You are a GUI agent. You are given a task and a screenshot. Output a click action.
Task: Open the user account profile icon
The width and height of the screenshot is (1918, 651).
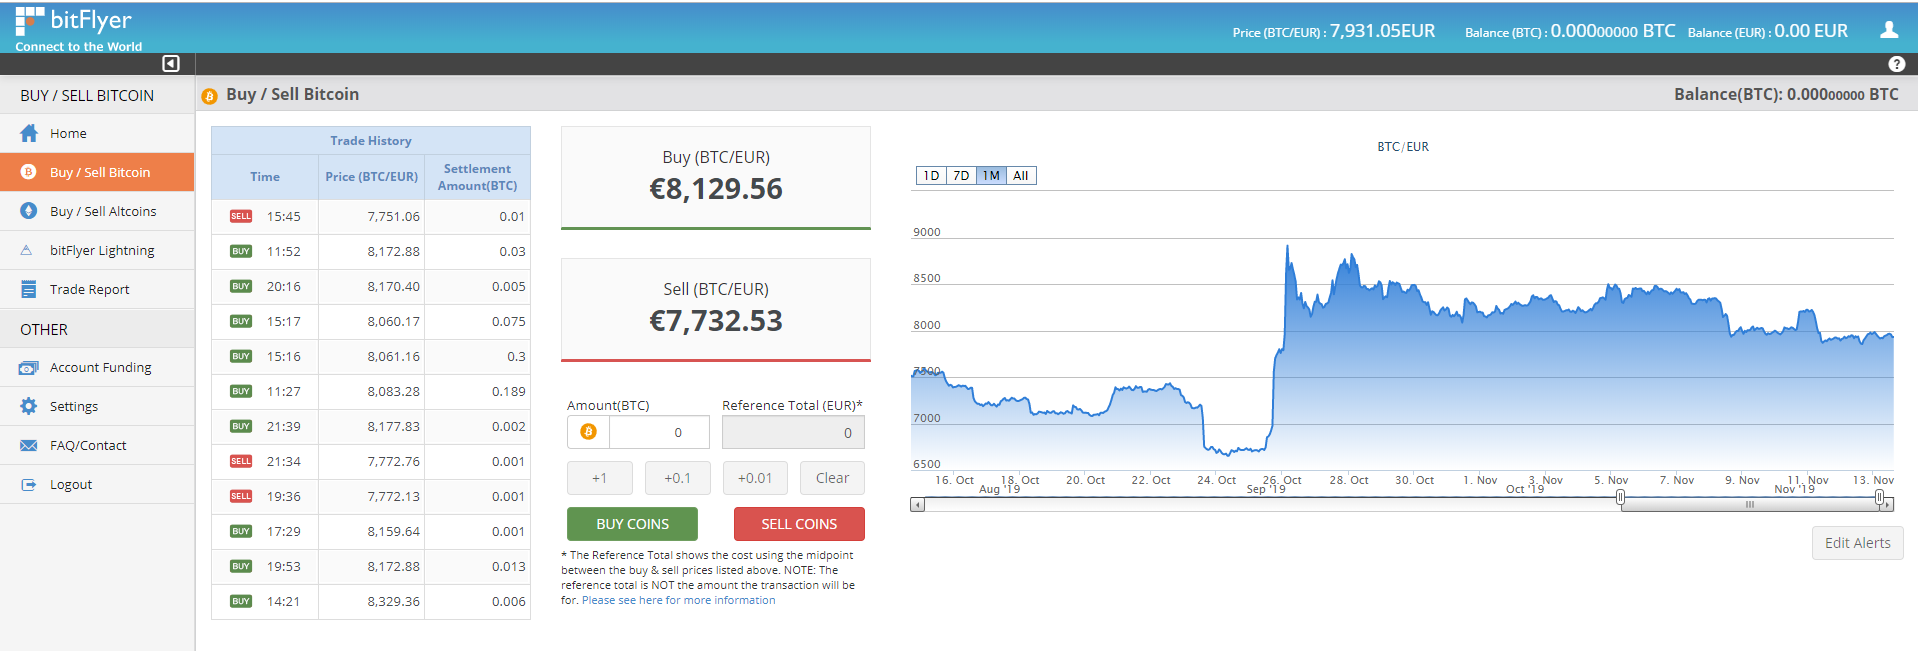(1889, 30)
